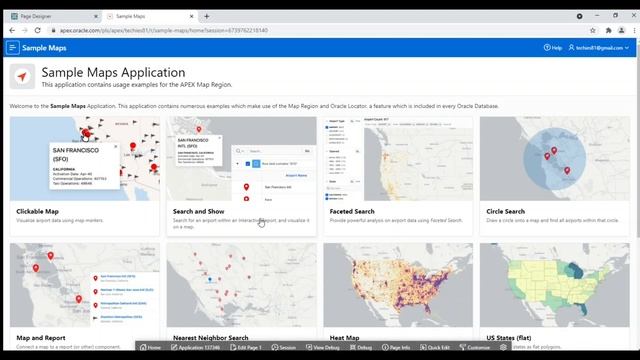Open the Faceted Search card title
Image resolution: width=640 pixels, height=360 pixels.
pyautogui.click(x=352, y=211)
